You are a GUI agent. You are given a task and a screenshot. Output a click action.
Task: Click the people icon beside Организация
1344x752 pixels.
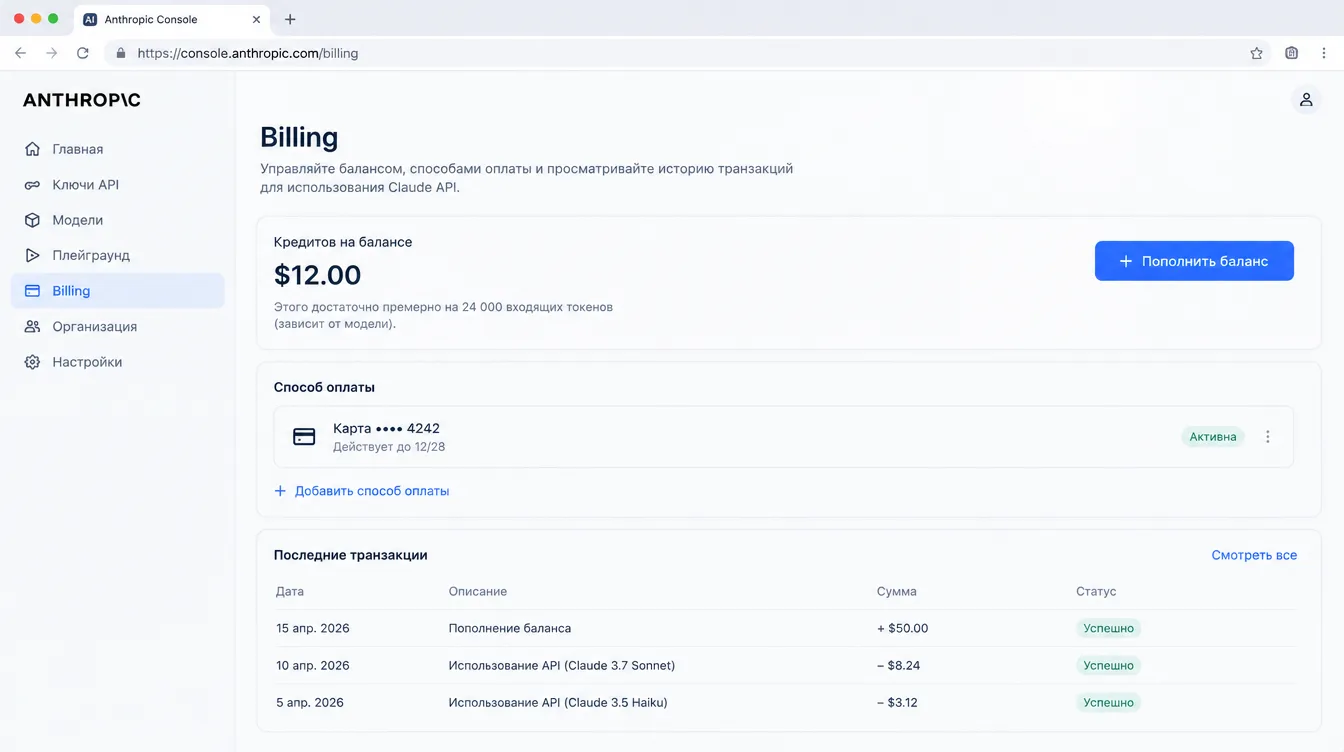32,326
